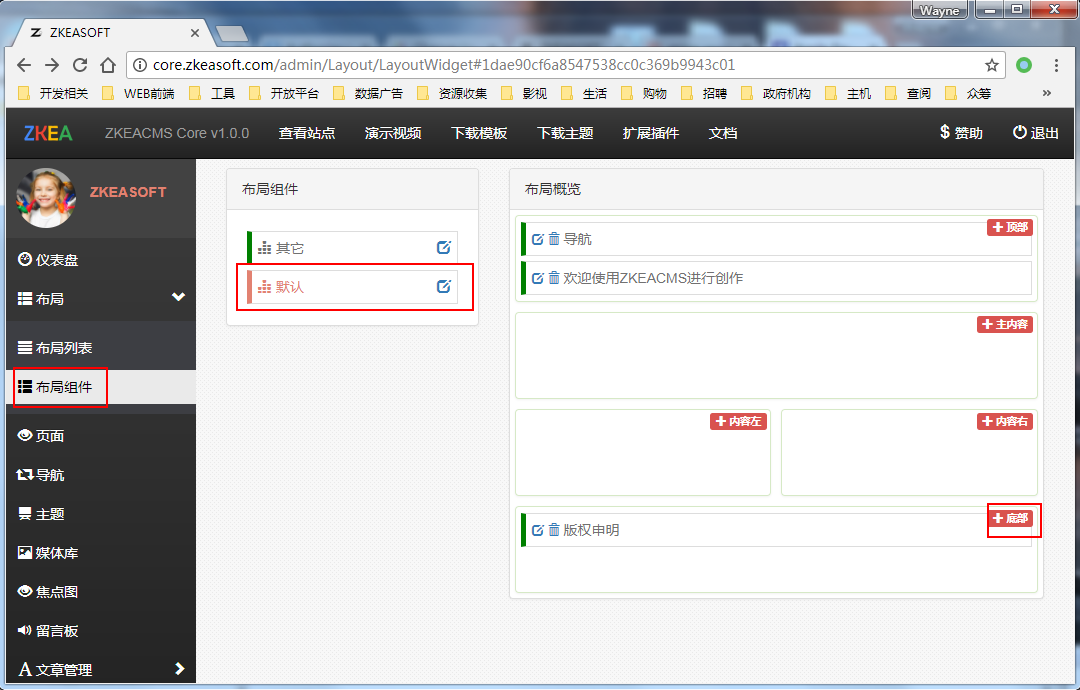Expand 文章管理 sidebar menu
Viewport: 1080px width, 690px height.
pos(101,669)
